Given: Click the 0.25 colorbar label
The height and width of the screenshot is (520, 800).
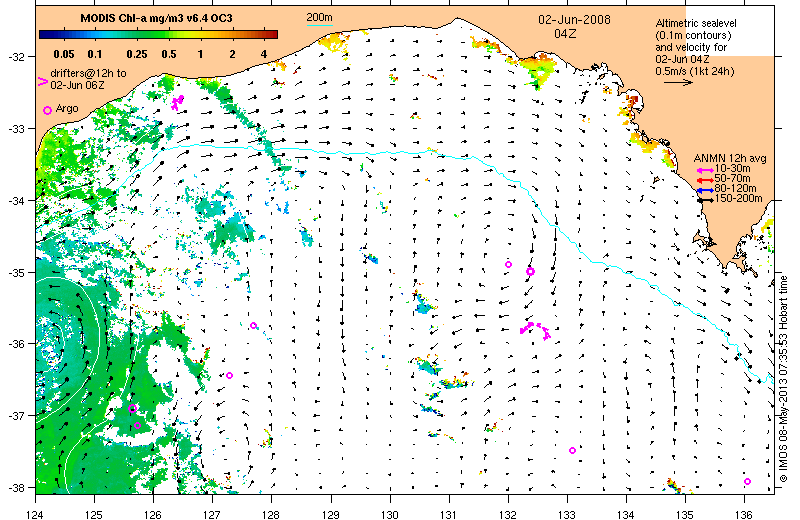Looking at the screenshot, I should pos(137,54).
